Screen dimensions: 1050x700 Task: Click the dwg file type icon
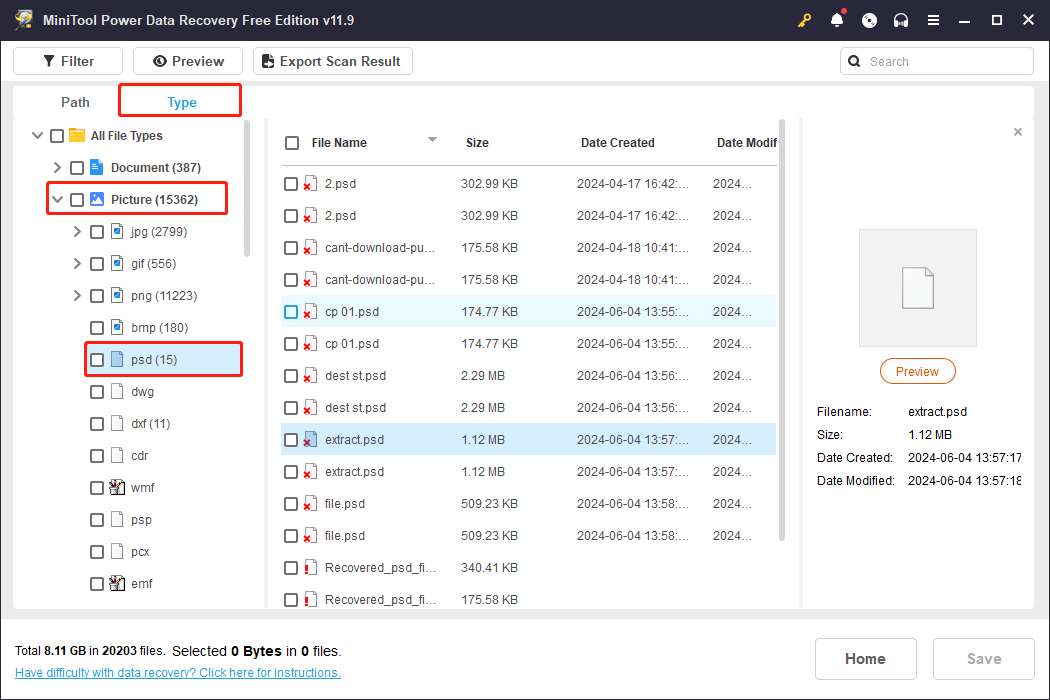tap(117, 392)
